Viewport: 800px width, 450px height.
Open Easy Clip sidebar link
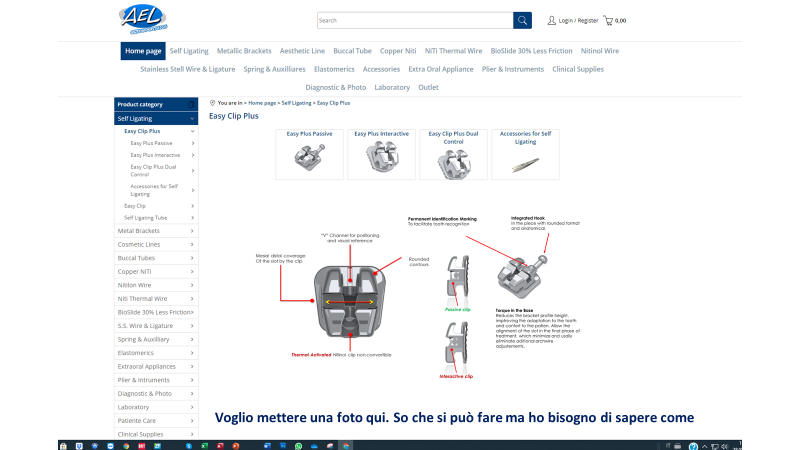(135, 206)
